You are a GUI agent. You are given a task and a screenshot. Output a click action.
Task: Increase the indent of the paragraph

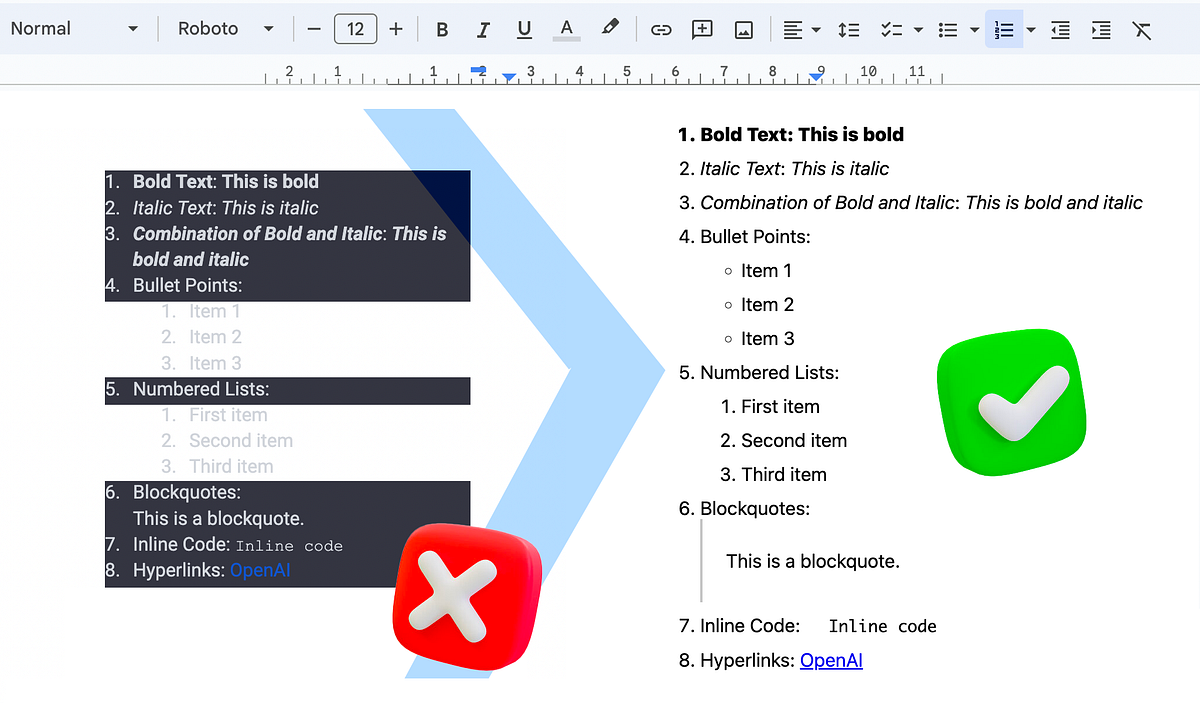point(1101,29)
